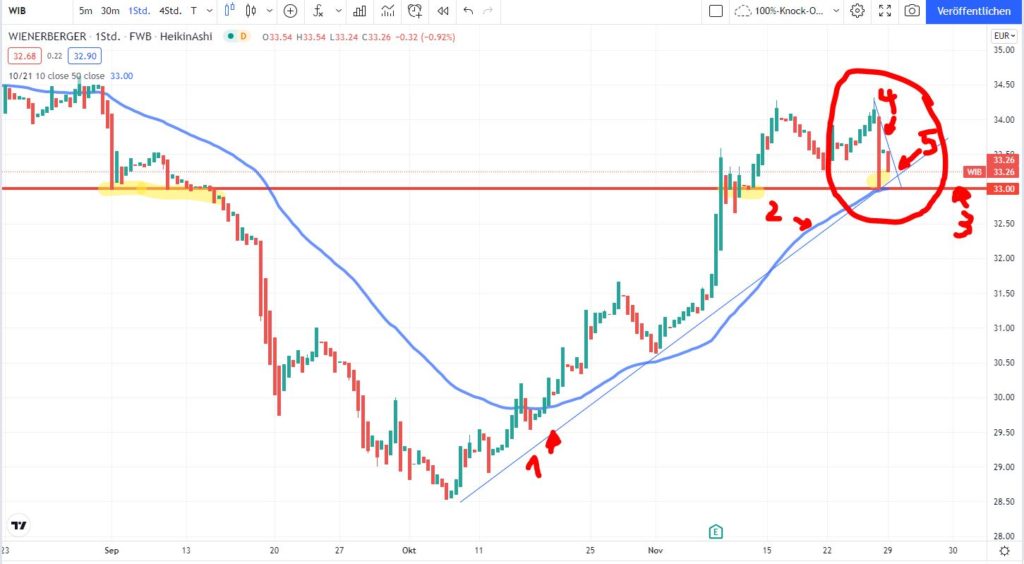Open the indicator templates icon
Screen dimensions: 1024x564
point(388,11)
